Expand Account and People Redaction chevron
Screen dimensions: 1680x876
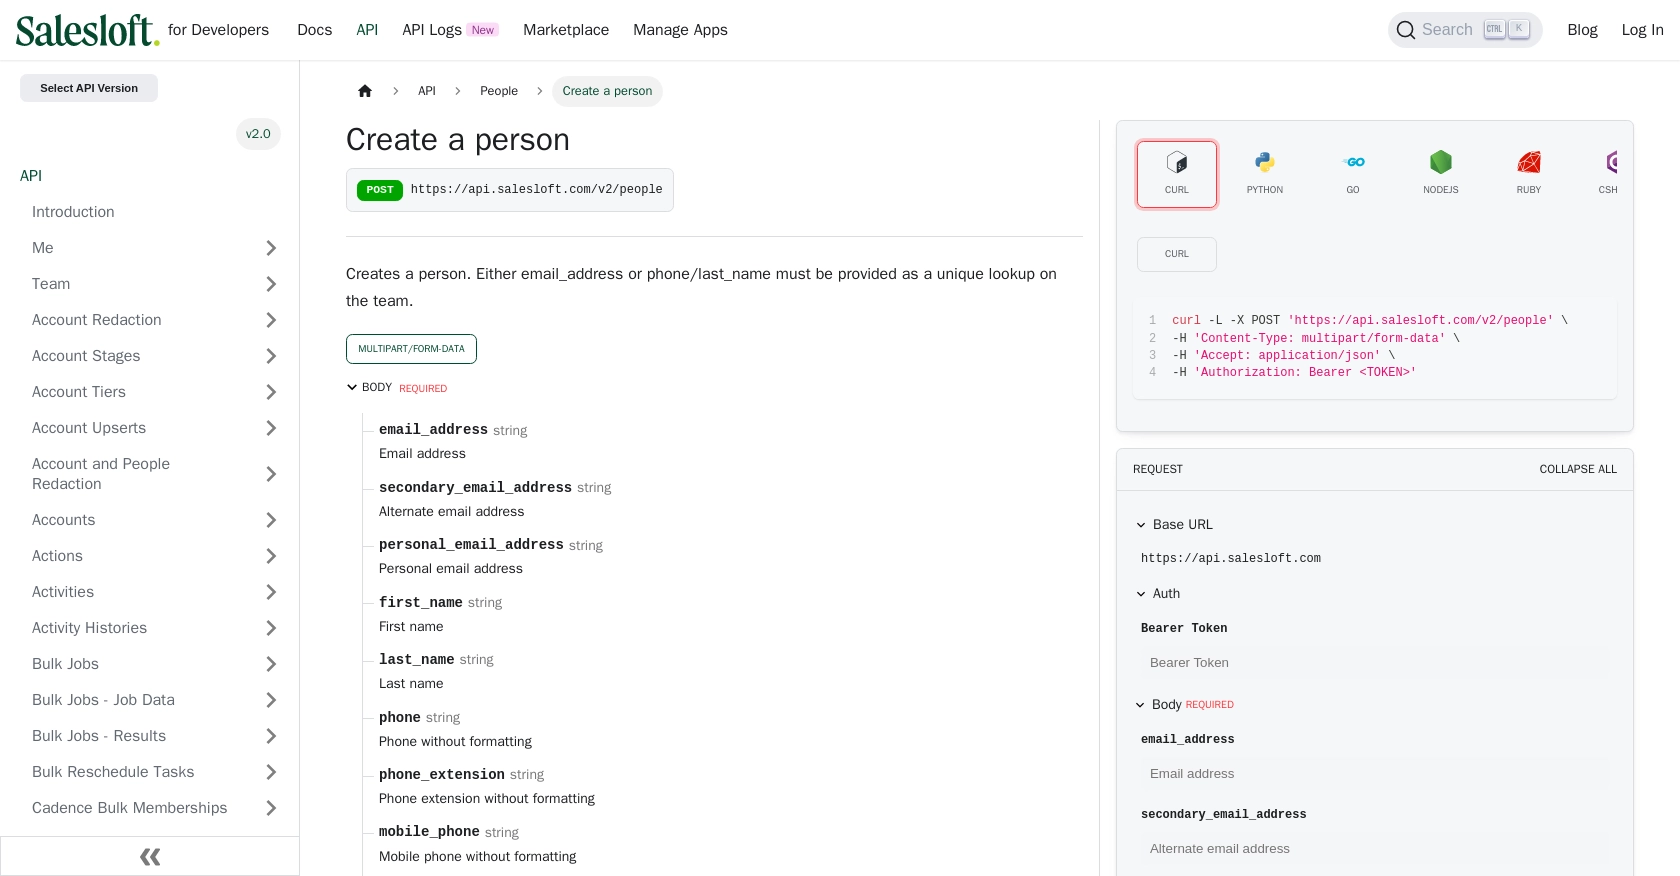tap(271, 474)
